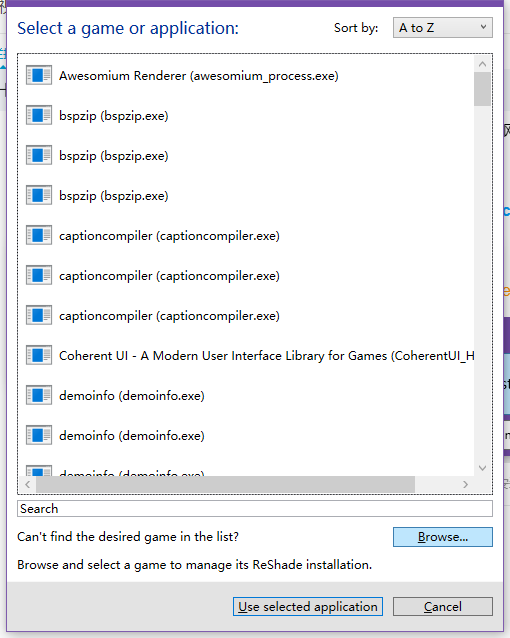Click the Browse... button
Viewport: 510px width, 638px height.
[442, 537]
